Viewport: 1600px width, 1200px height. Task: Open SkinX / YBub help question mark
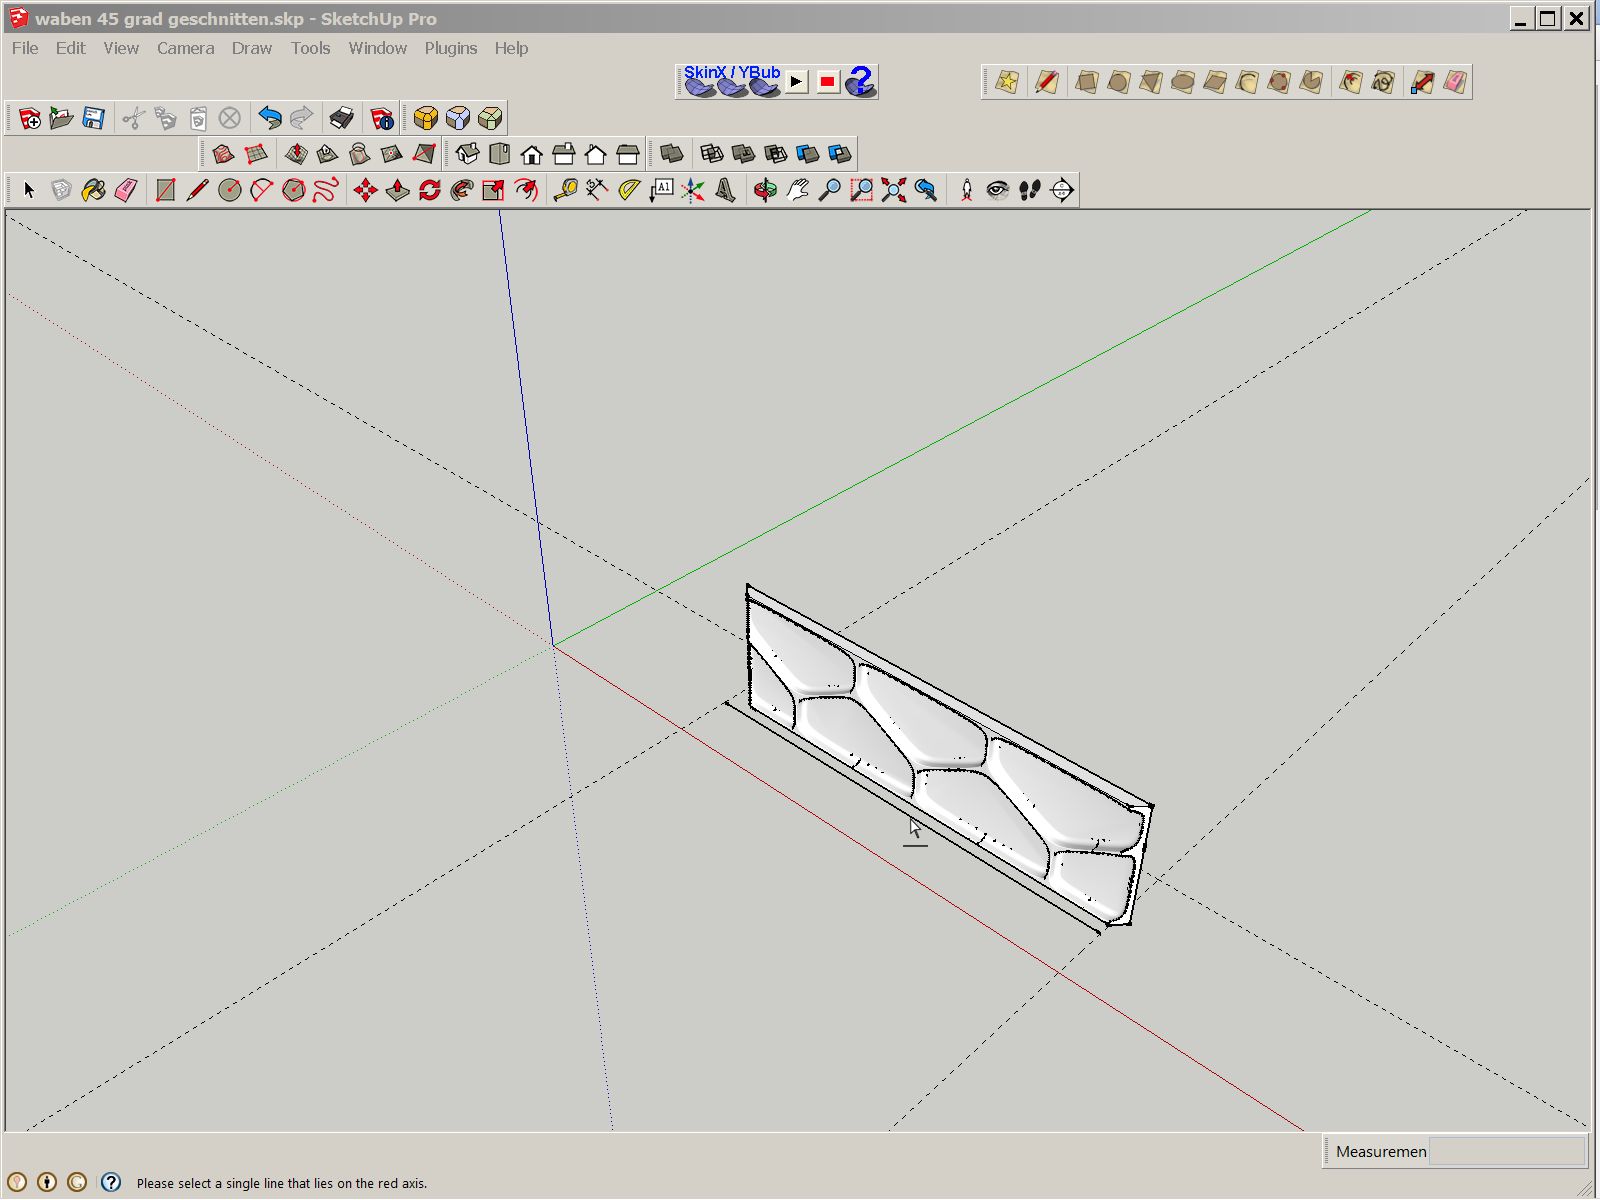860,81
